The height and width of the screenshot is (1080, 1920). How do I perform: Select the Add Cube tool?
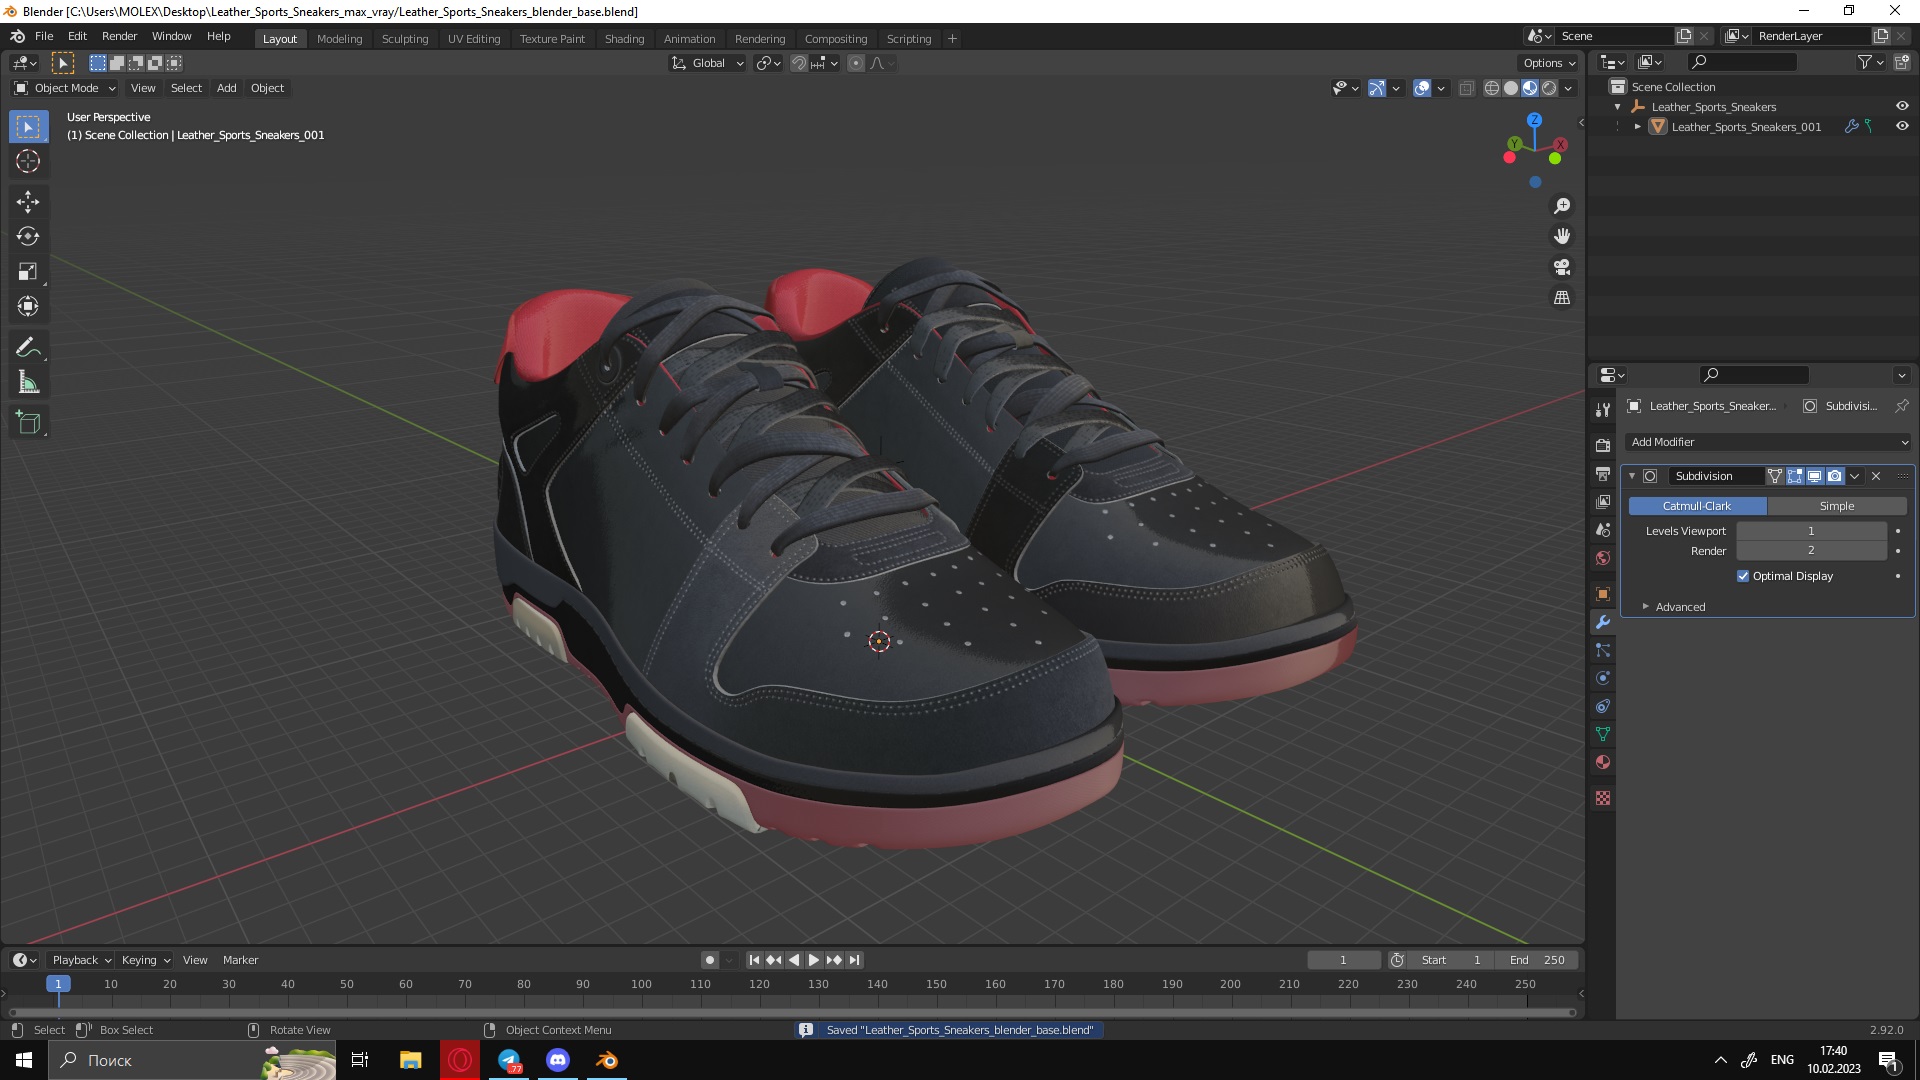[28, 424]
